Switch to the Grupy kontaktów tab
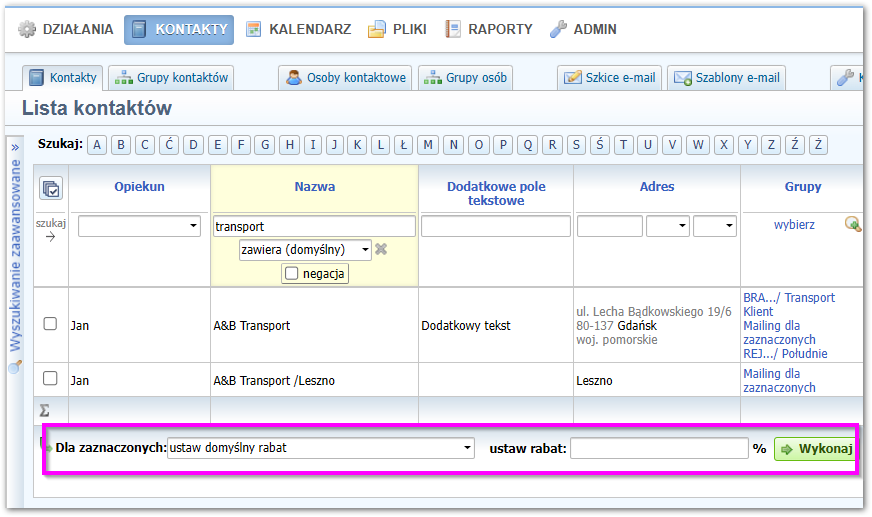 click(x=170, y=77)
